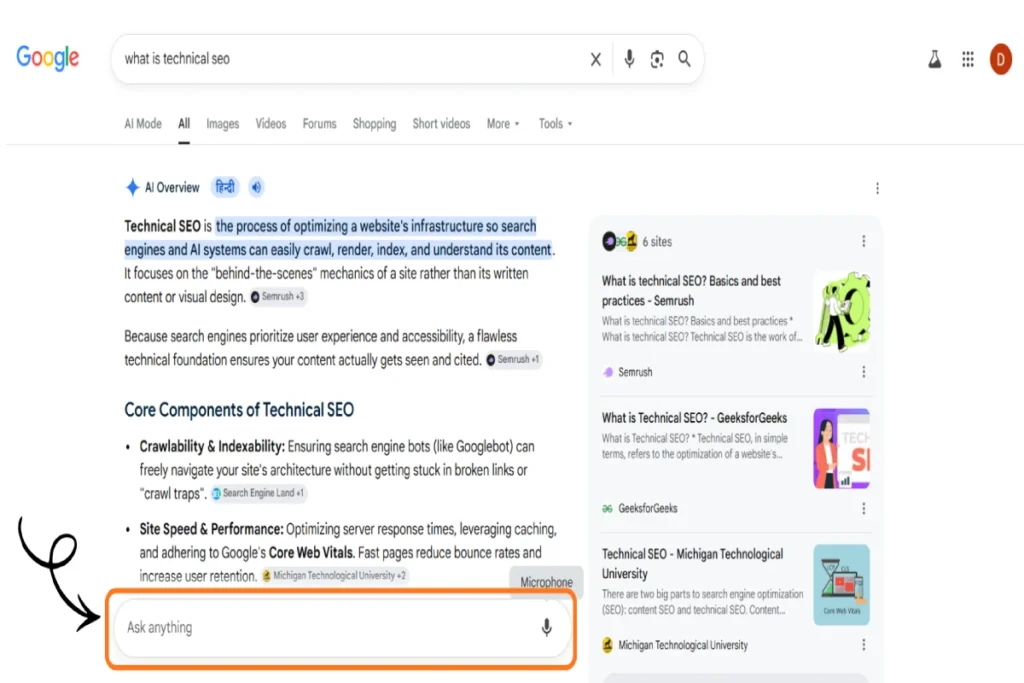Open 'What is technical SEO? Basics' Semrush result
The width and height of the screenshot is (1024, 683).
coord(691,291)
